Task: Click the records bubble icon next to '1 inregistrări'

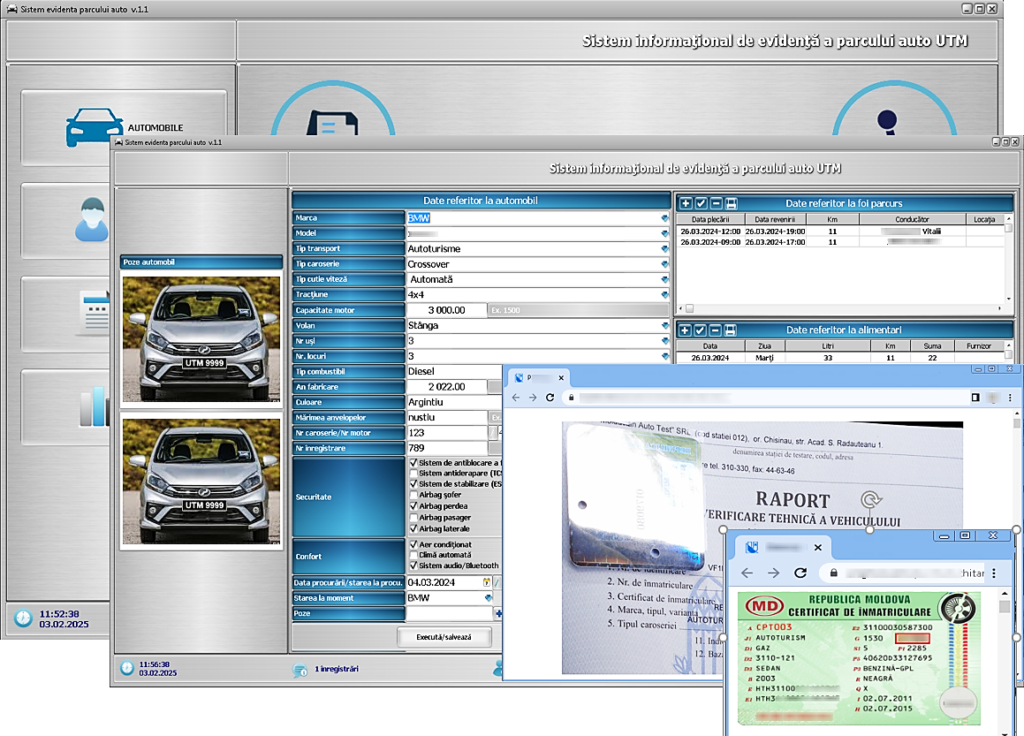Action: [x=300, y=669]
